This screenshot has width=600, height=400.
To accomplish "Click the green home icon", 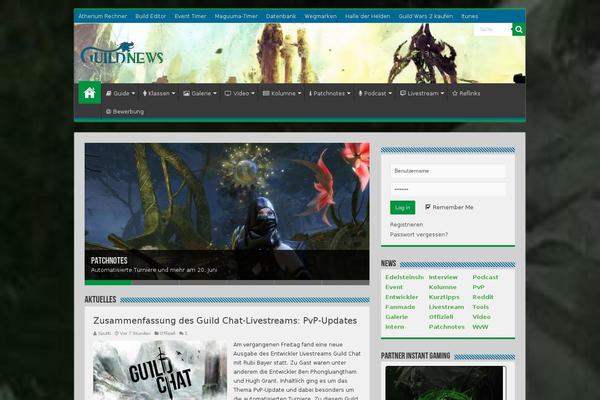I will (x=90, y=93).
